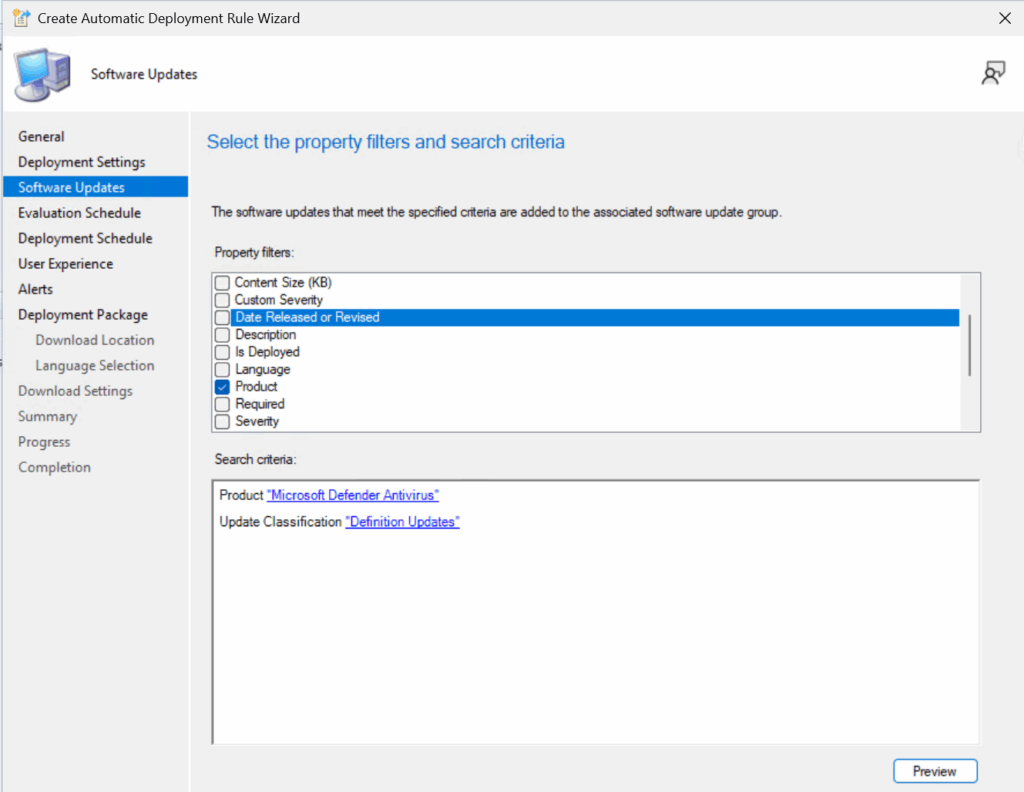Close the Create Automatic Deployment Rule Wizard
The image size is (1024, 792).
click(x=1004, y=18)
